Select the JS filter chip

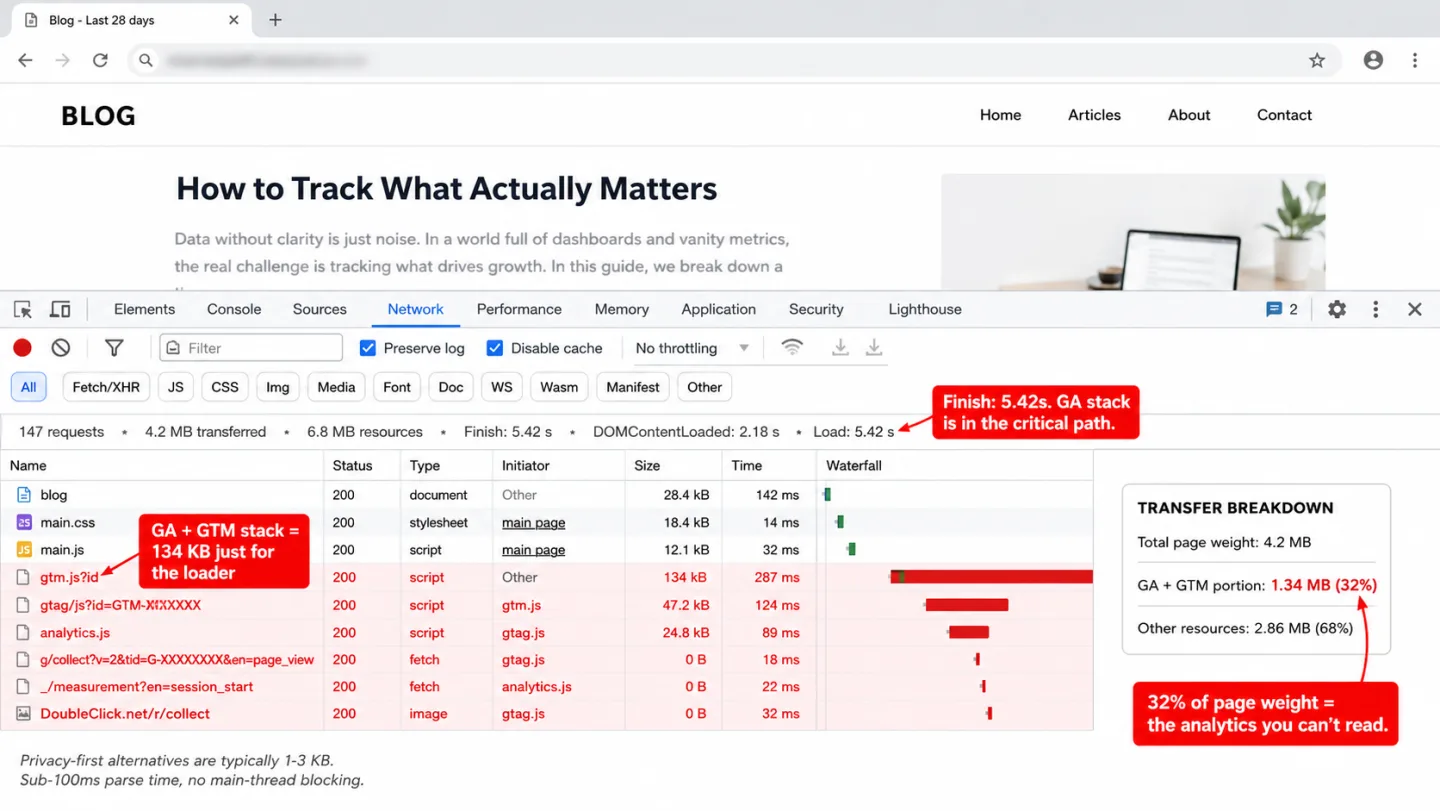[176, 387]
